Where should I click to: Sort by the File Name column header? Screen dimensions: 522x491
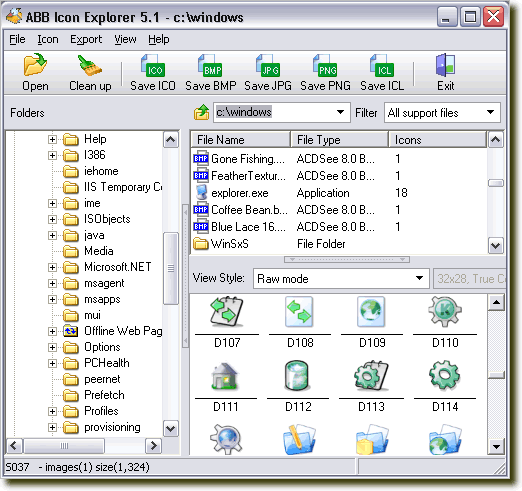point(240,140)
